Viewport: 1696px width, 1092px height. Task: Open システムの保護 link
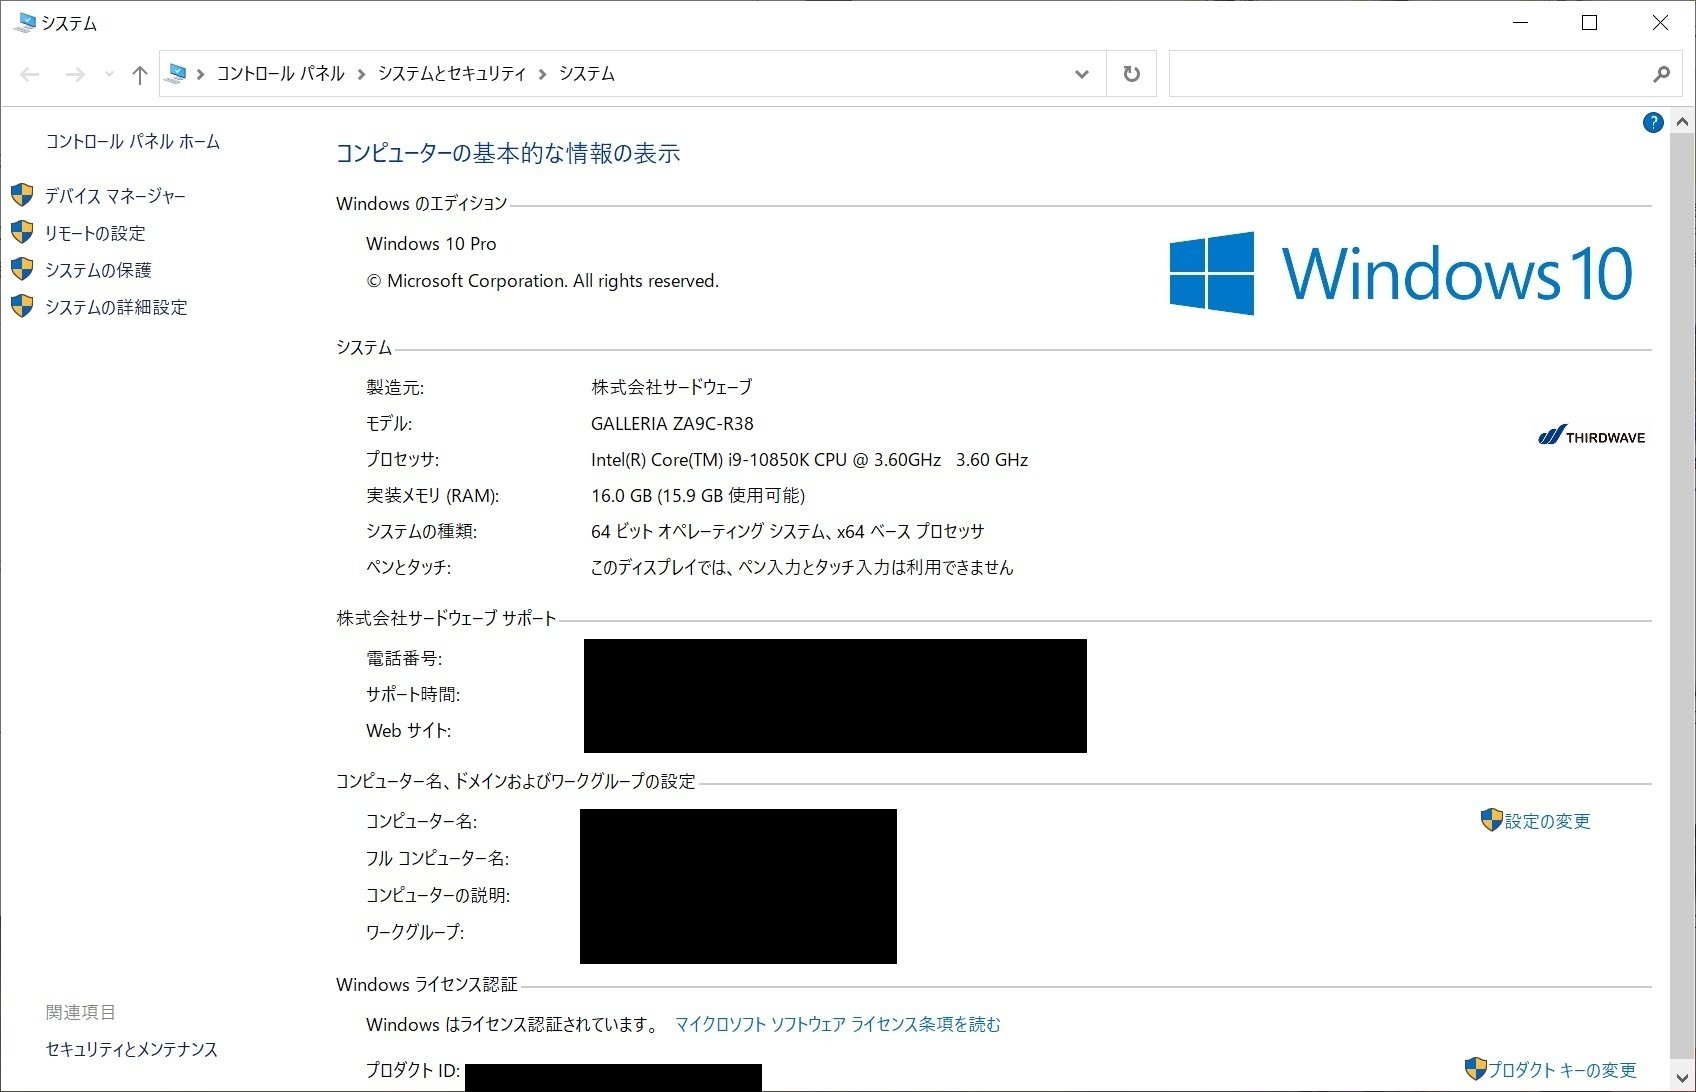click(x=98, y=270)
